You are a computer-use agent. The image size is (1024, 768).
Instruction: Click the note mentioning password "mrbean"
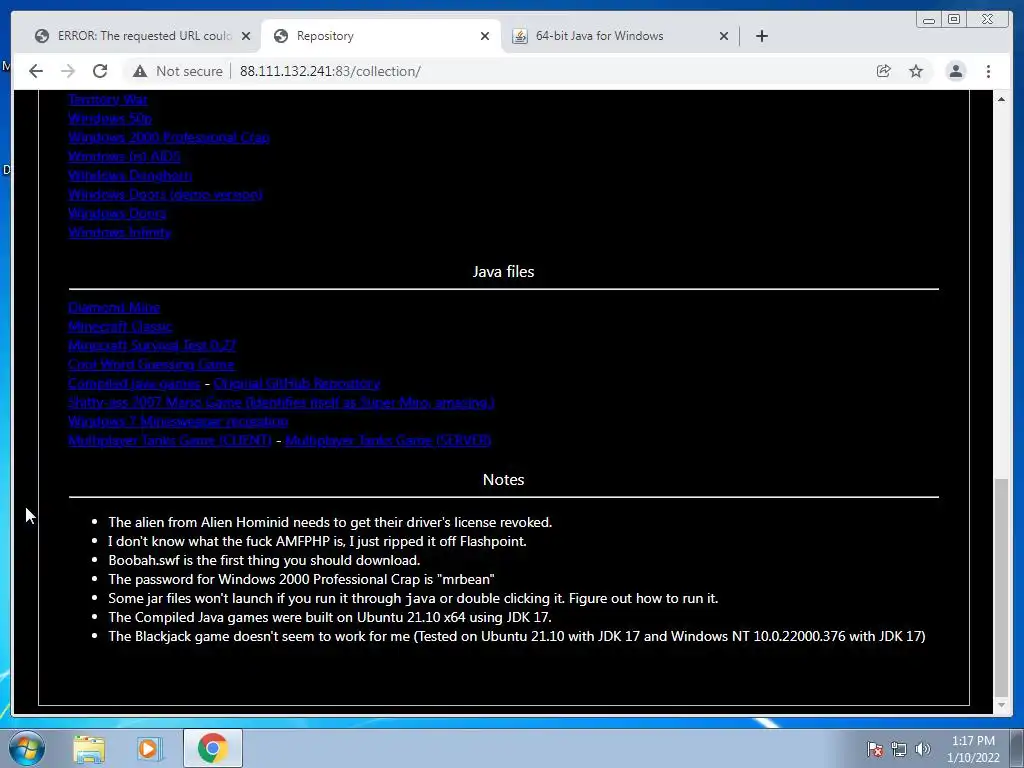tap(301, 579)
